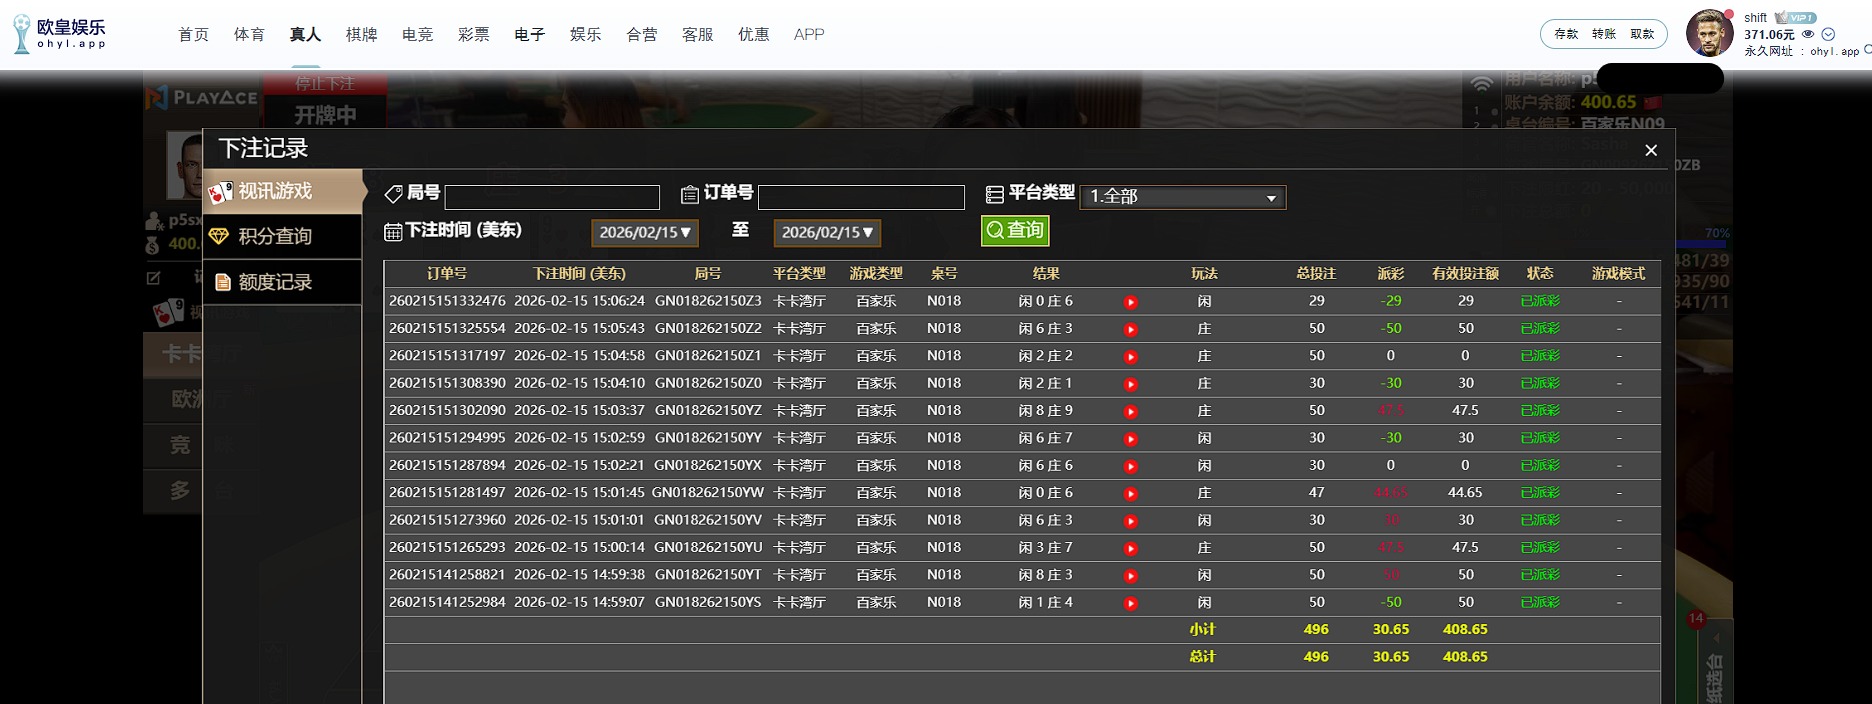Click the red play icon in first record row
The image size is (1872, 704).
click(1130, 302)
